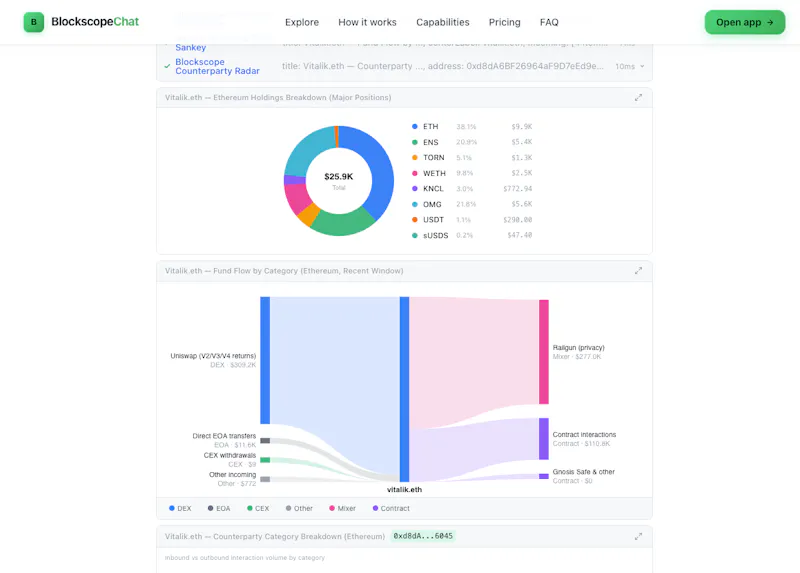Click the Contract interactions label
Viewport: 800px width, 573px height.
point(584,435)
